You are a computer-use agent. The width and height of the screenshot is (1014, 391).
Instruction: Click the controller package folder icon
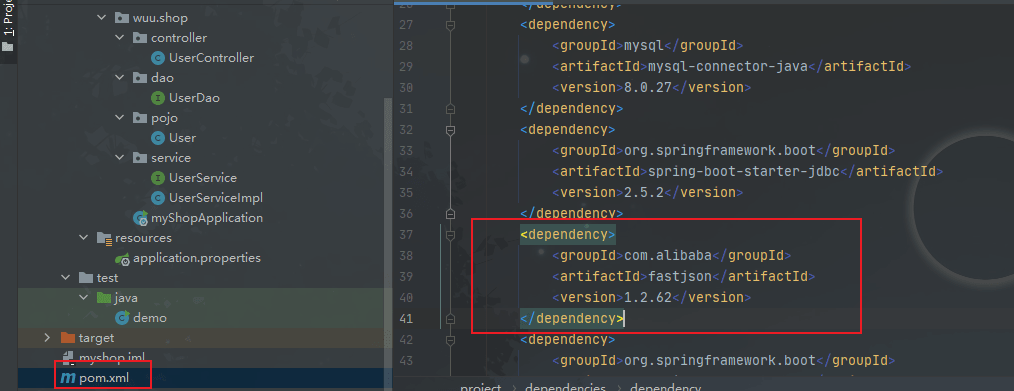pos(140,38)
